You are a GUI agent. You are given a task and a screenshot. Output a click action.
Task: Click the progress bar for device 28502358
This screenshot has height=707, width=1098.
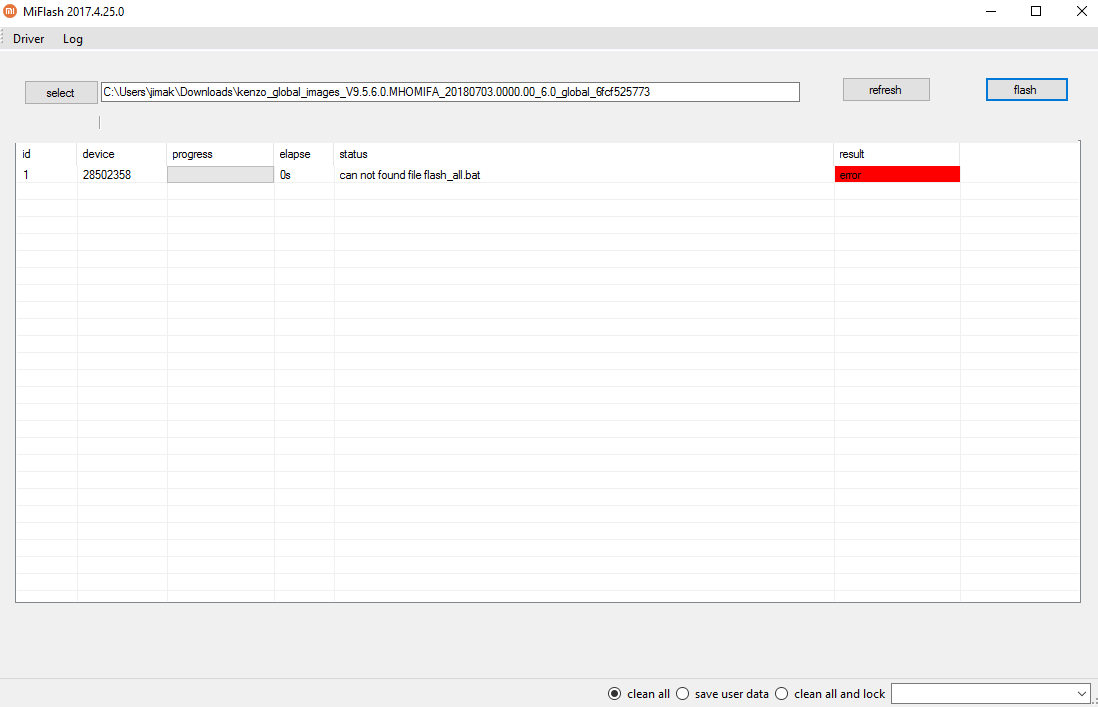pyautogui.click(x=221, y=175)
